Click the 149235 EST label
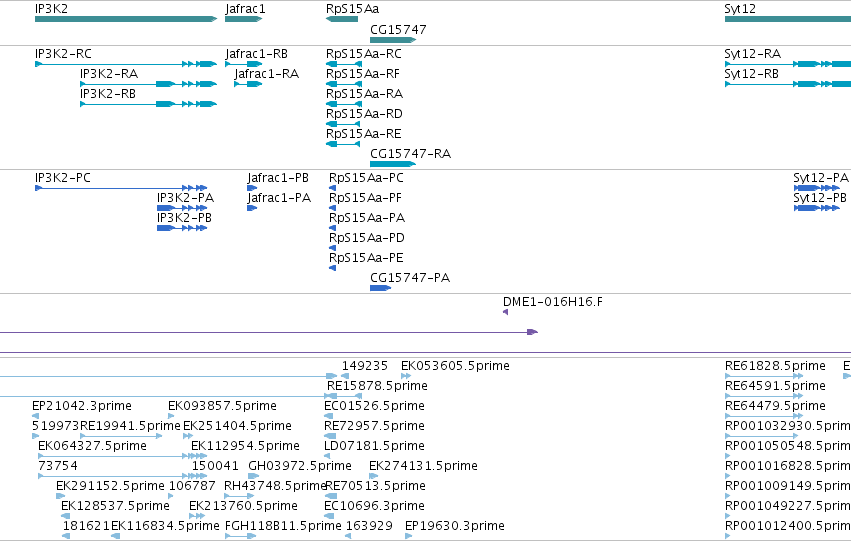851x541 pixels. (365, 366)
